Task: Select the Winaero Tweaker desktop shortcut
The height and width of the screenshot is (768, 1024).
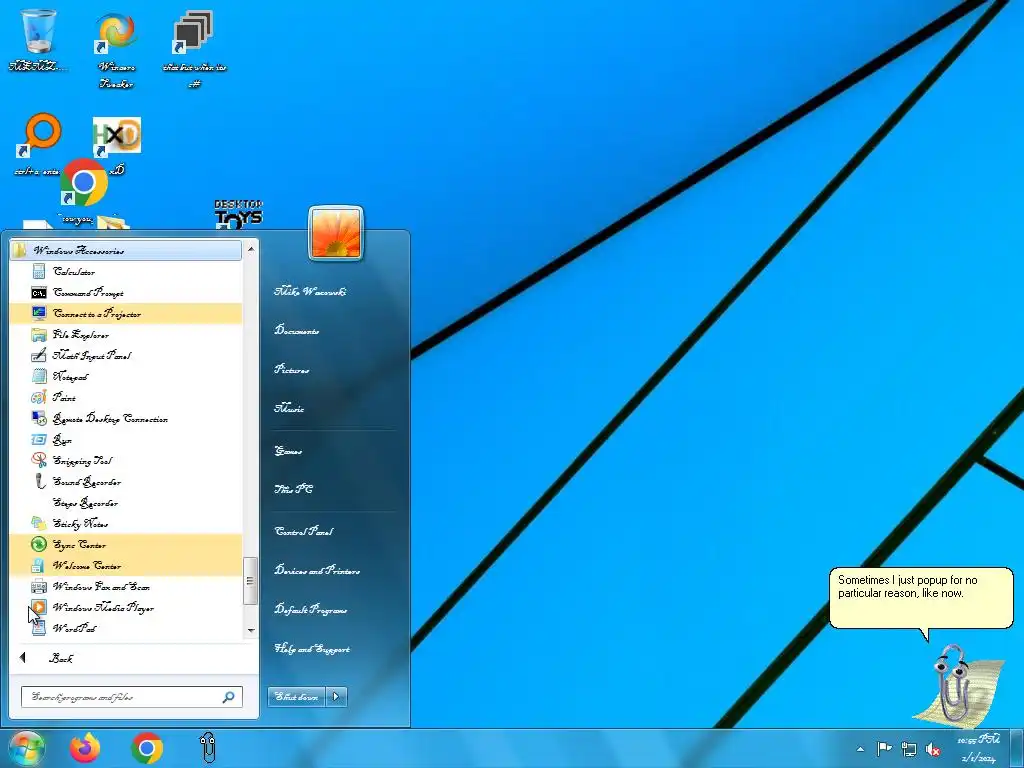Action: click(116, 49)
